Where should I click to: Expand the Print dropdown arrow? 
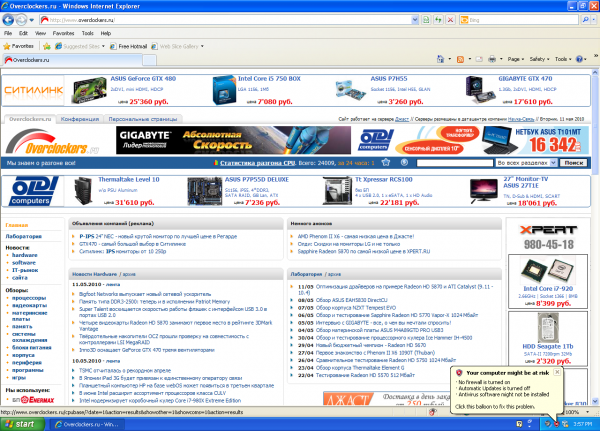[x=501, y=59]
